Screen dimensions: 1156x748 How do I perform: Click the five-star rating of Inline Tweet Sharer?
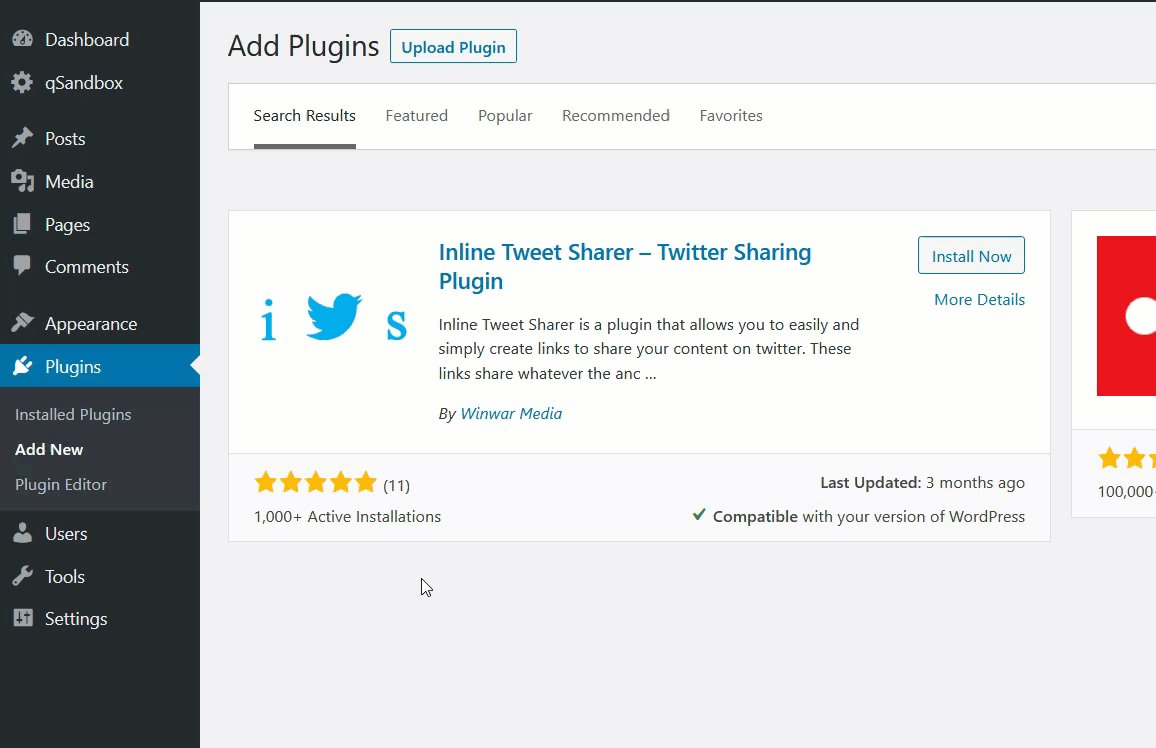(316, 482)
